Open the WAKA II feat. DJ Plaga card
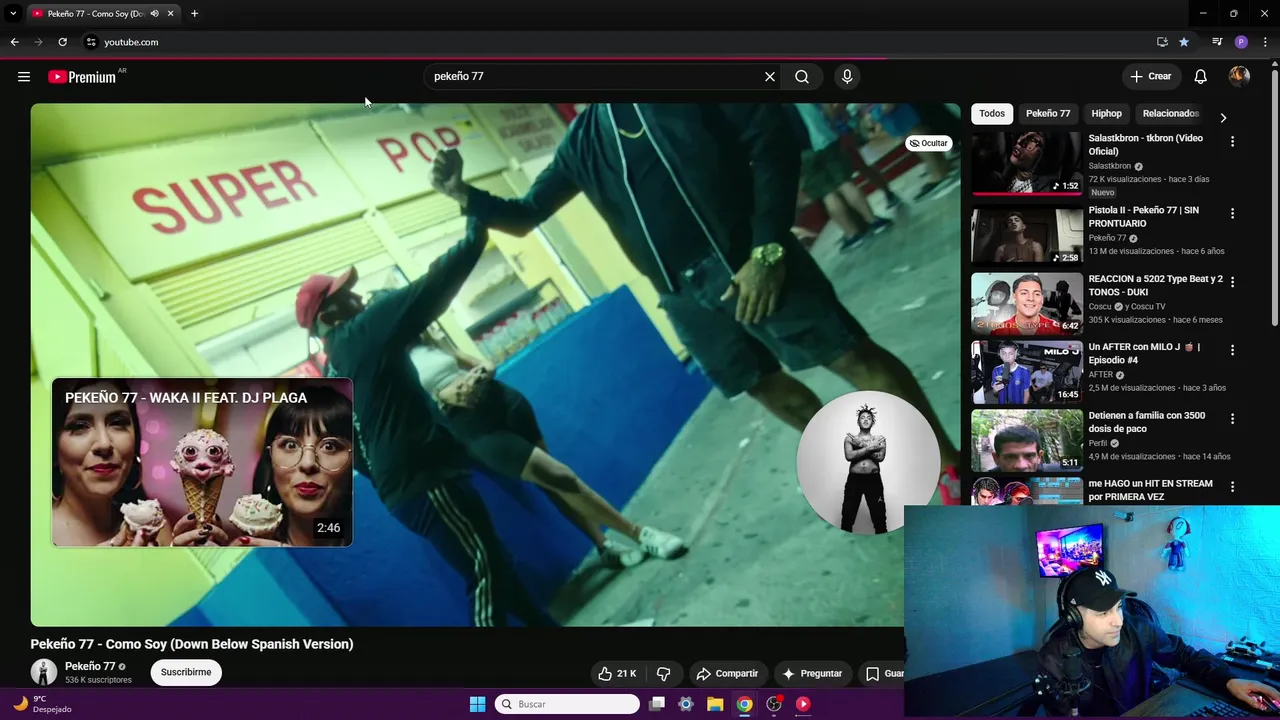 (x=202, y=462)
